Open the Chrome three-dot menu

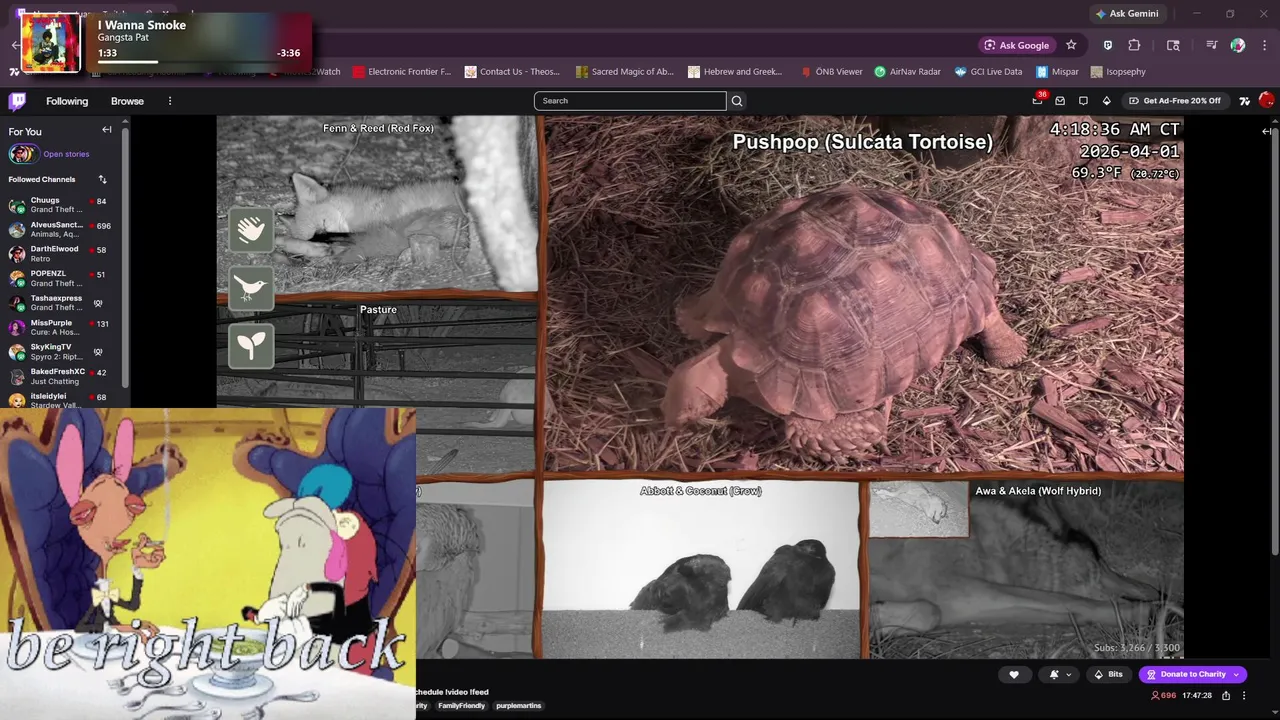(1265, 45)
